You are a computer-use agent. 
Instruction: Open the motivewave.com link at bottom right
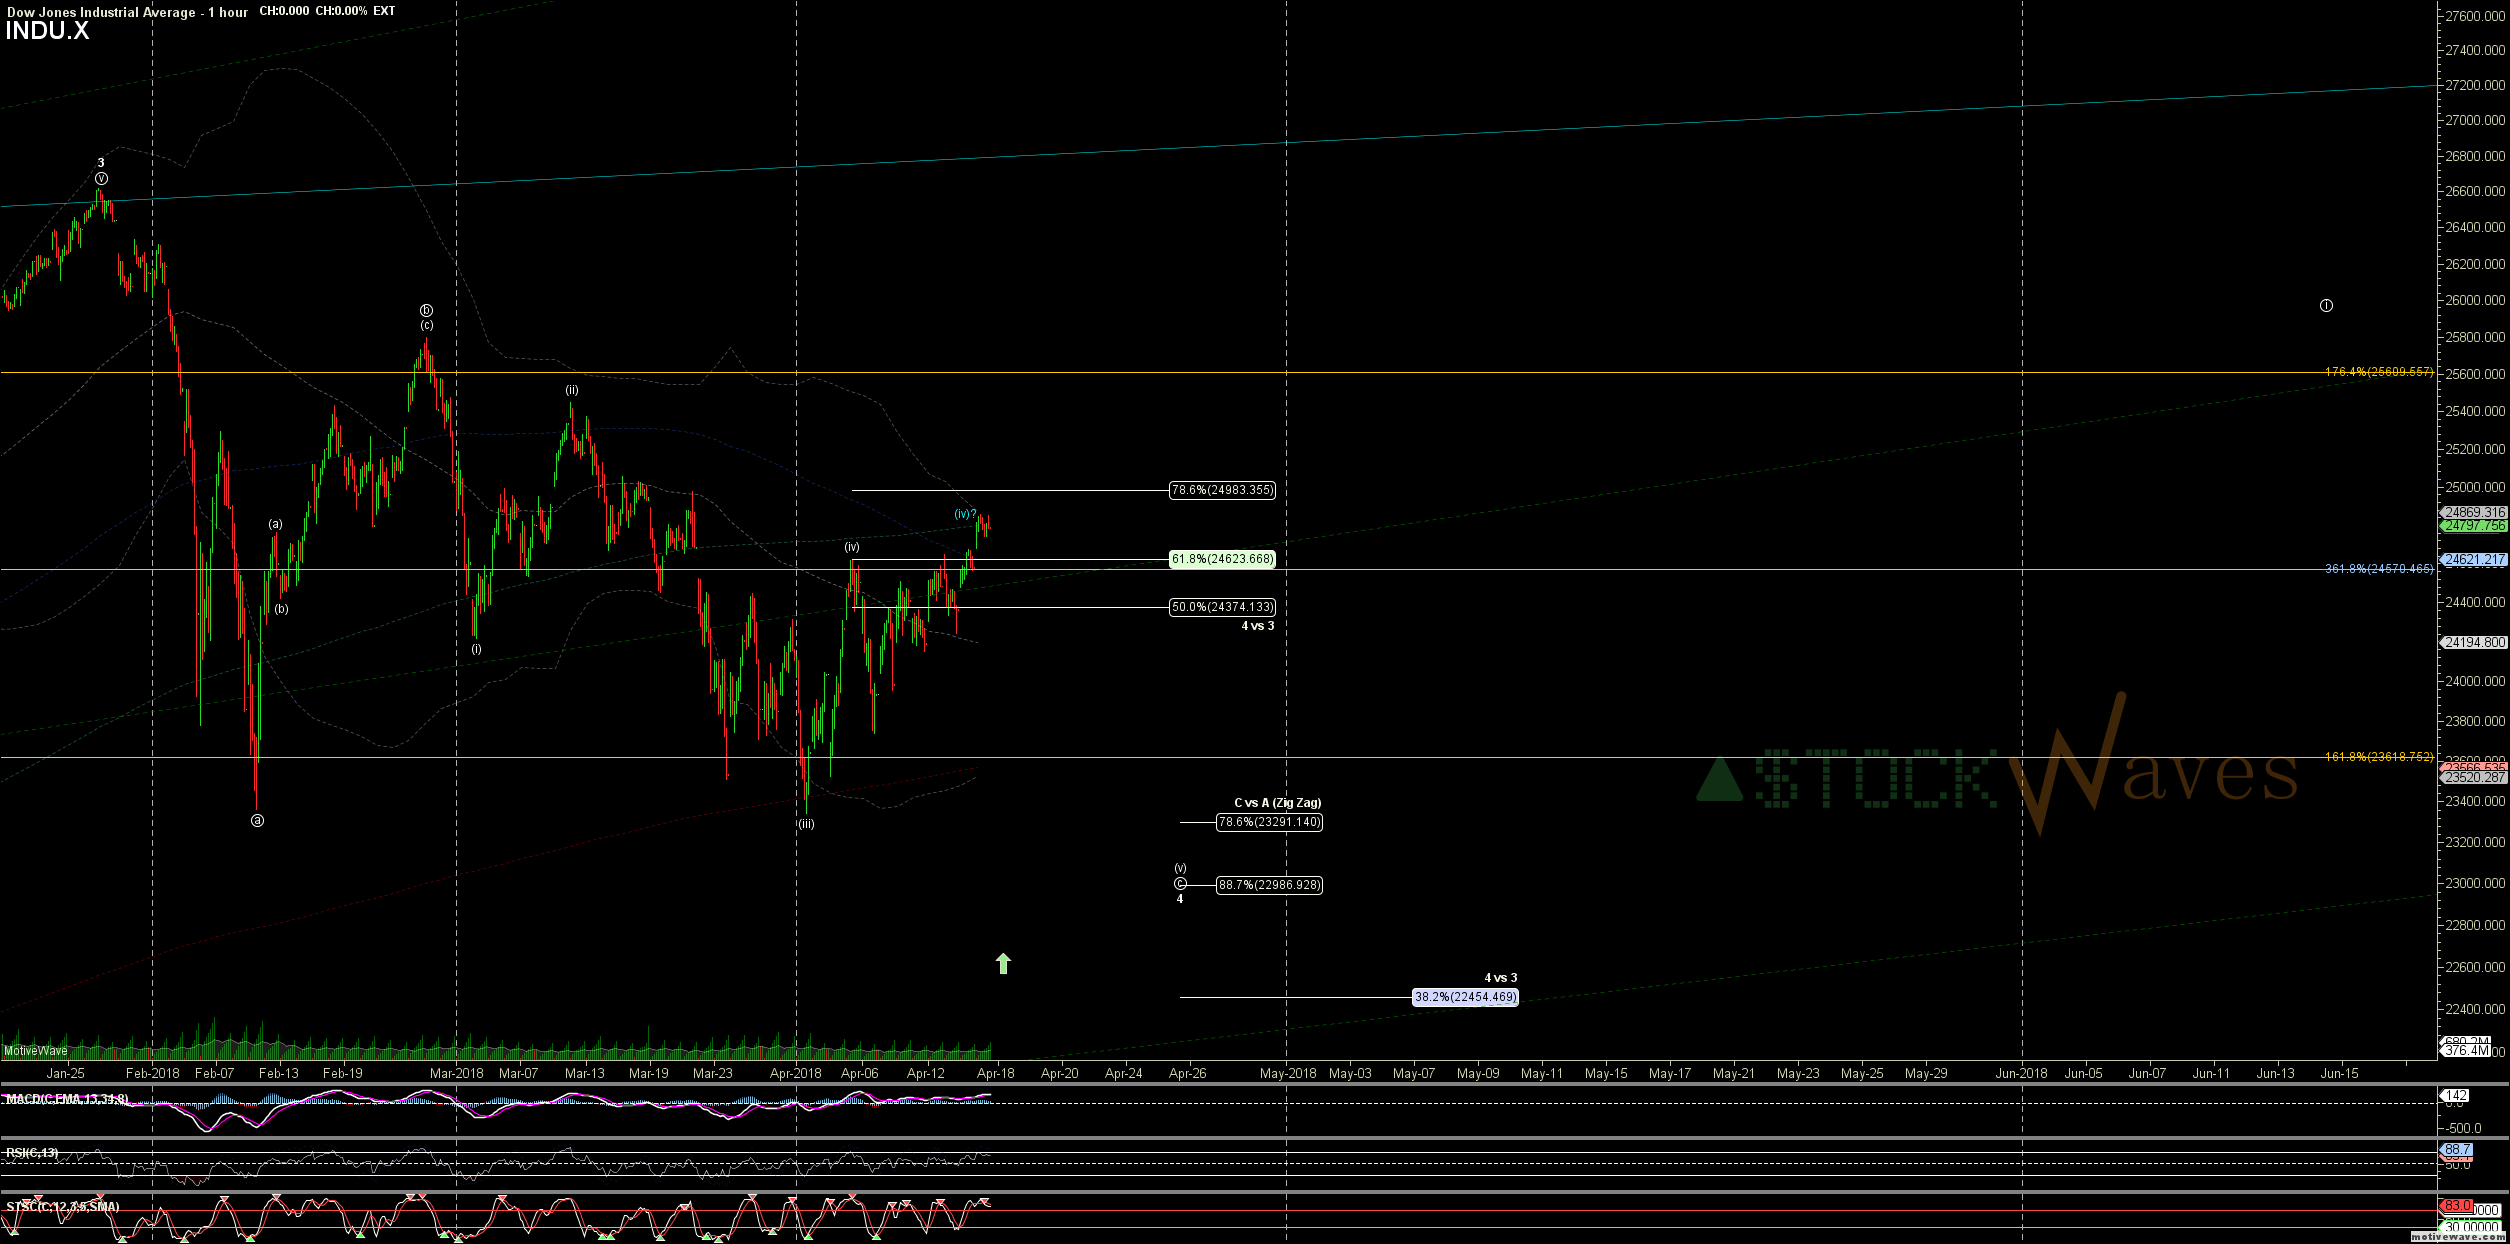point(2459,1237)
